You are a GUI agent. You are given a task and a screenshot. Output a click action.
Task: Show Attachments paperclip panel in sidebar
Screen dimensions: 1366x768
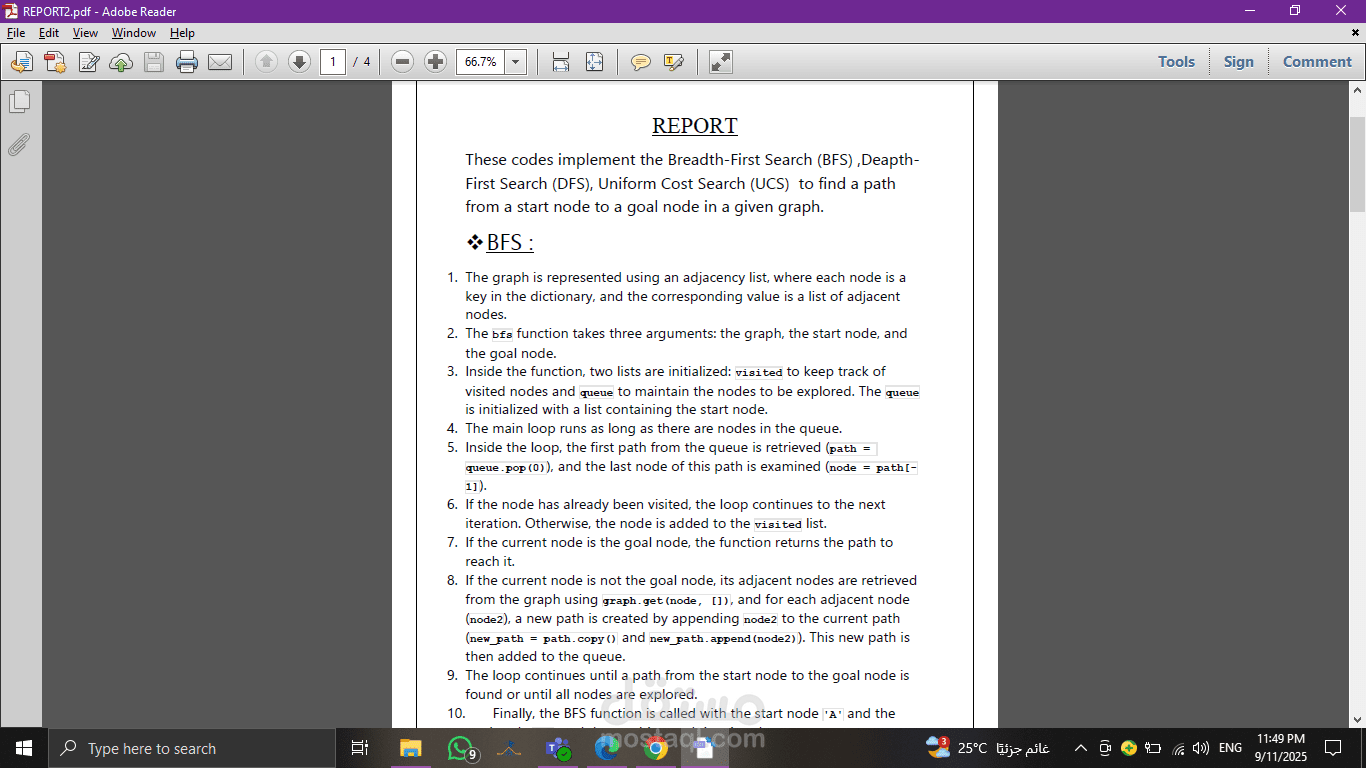click(20, 145)
